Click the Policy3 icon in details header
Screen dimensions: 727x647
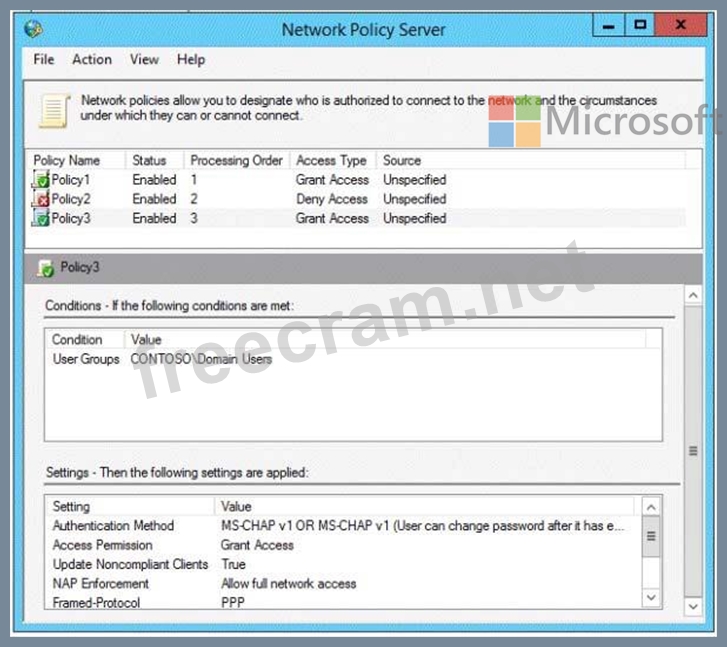46,268
